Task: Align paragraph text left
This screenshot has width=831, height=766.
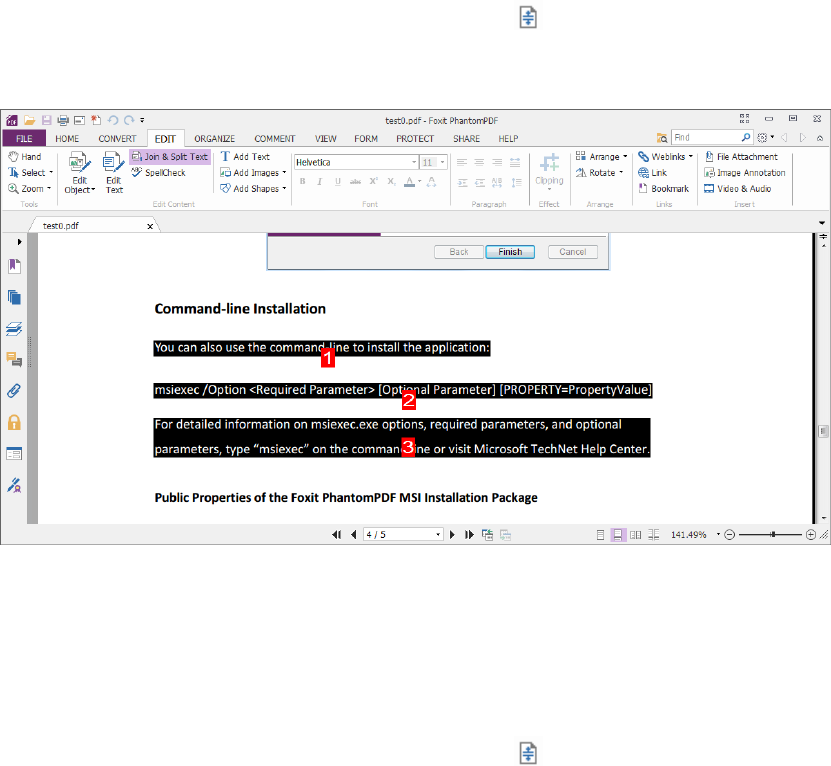Action: [462, 163]
